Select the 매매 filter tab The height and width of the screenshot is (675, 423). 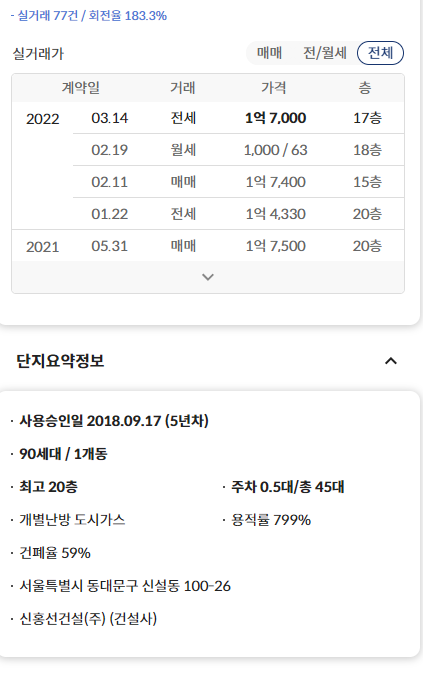pyautogui.click(x=269, y=53)
